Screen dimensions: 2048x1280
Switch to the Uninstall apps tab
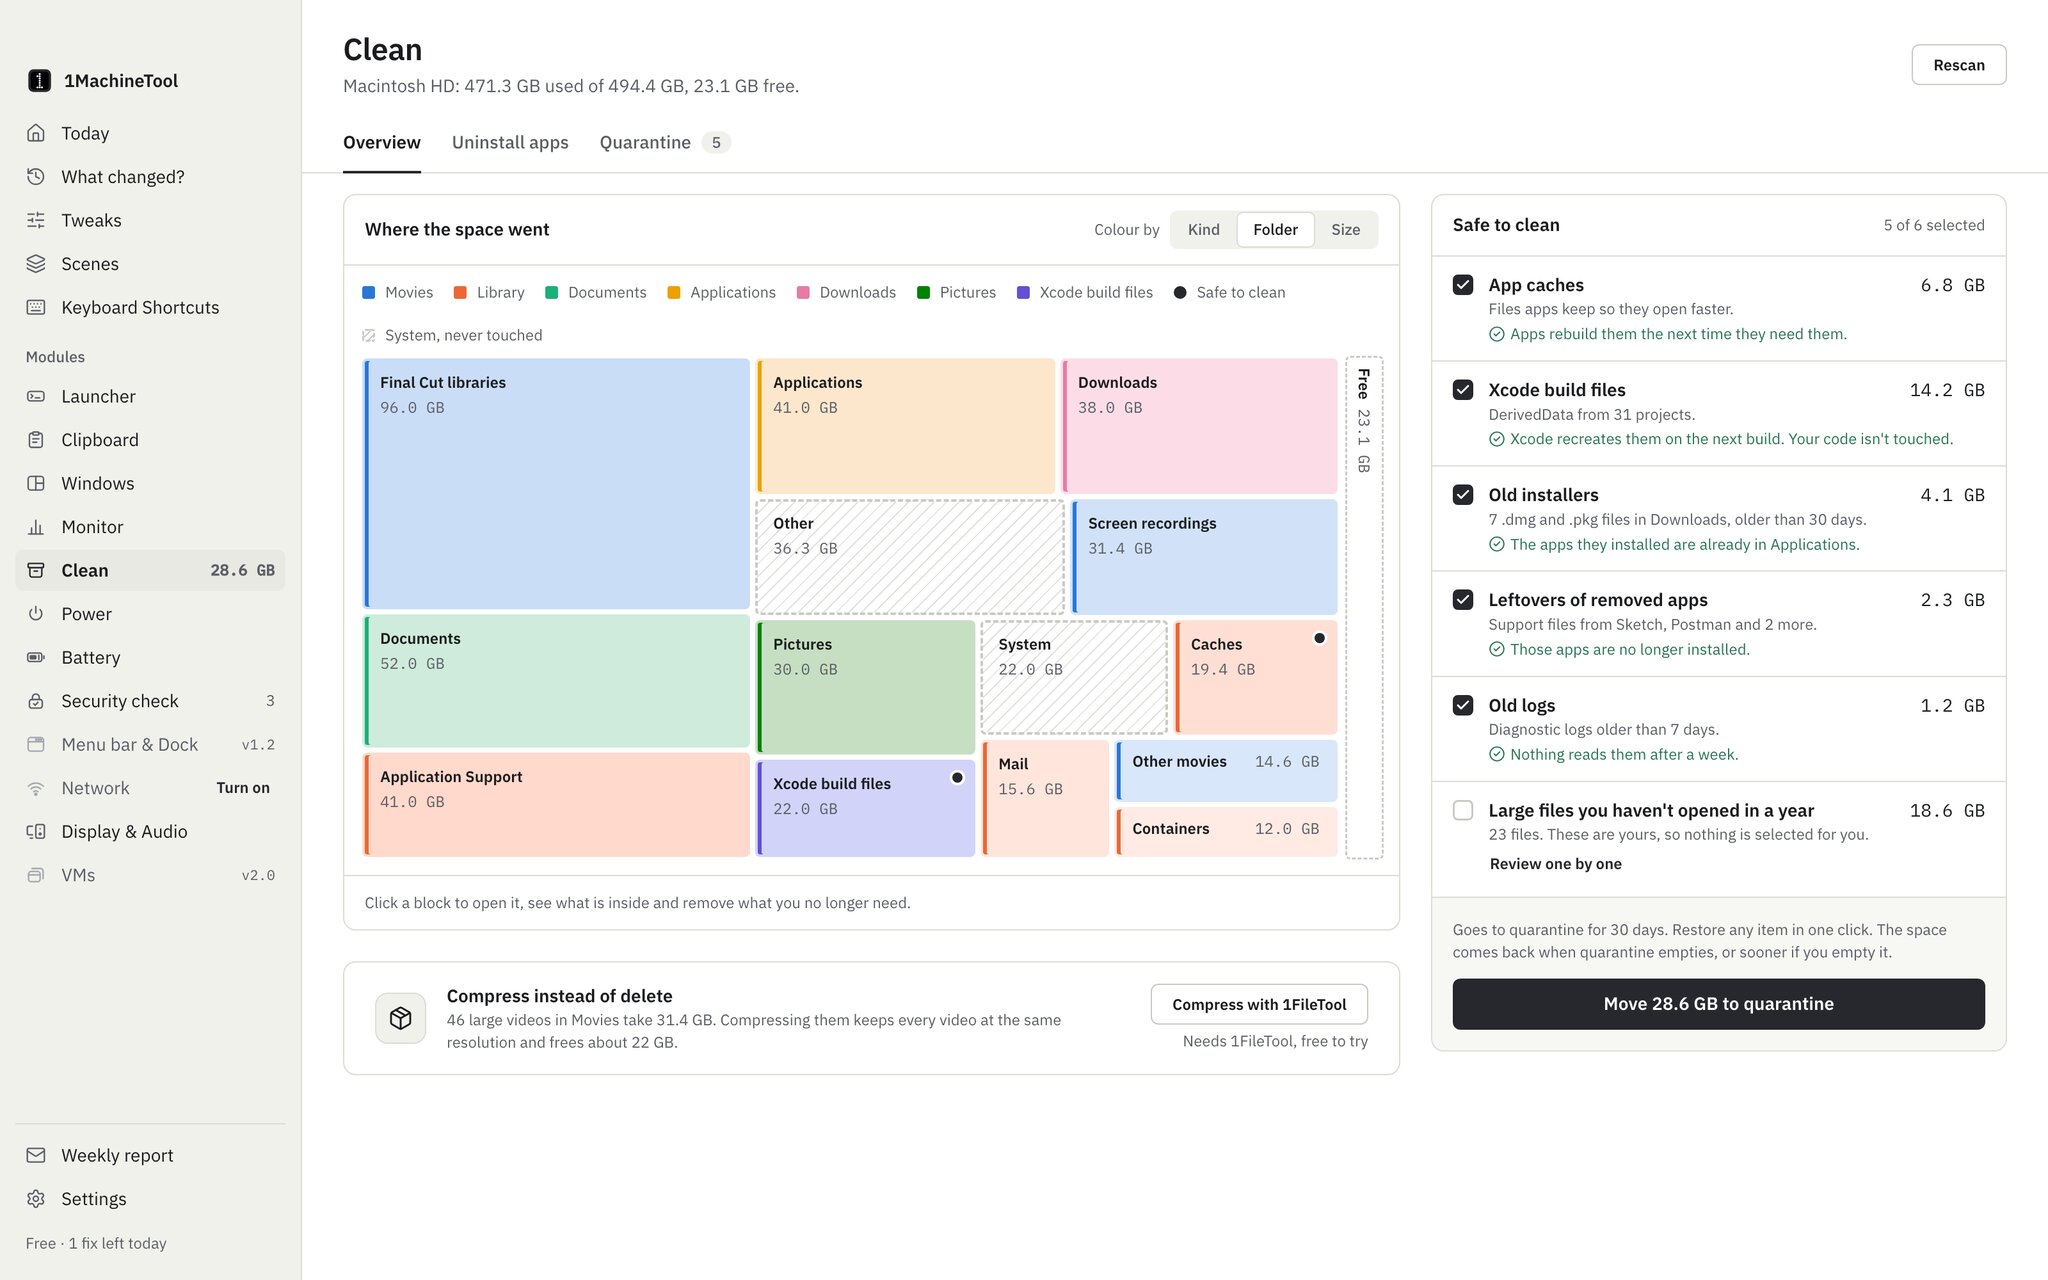(510, 142)
